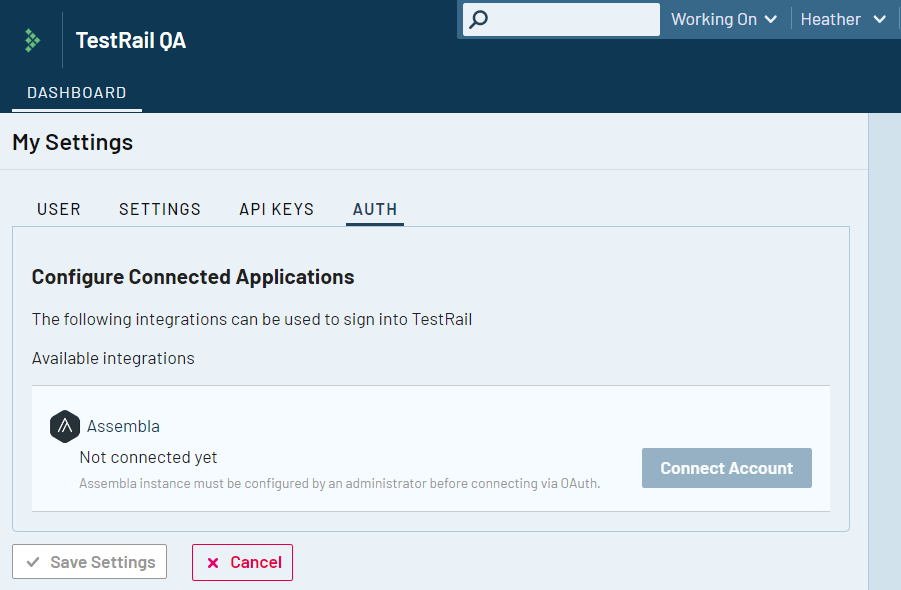The height and width of the screenshot is (590, 901).
Task: Click the Save Settings button
Action: click(x=90, y=562)
